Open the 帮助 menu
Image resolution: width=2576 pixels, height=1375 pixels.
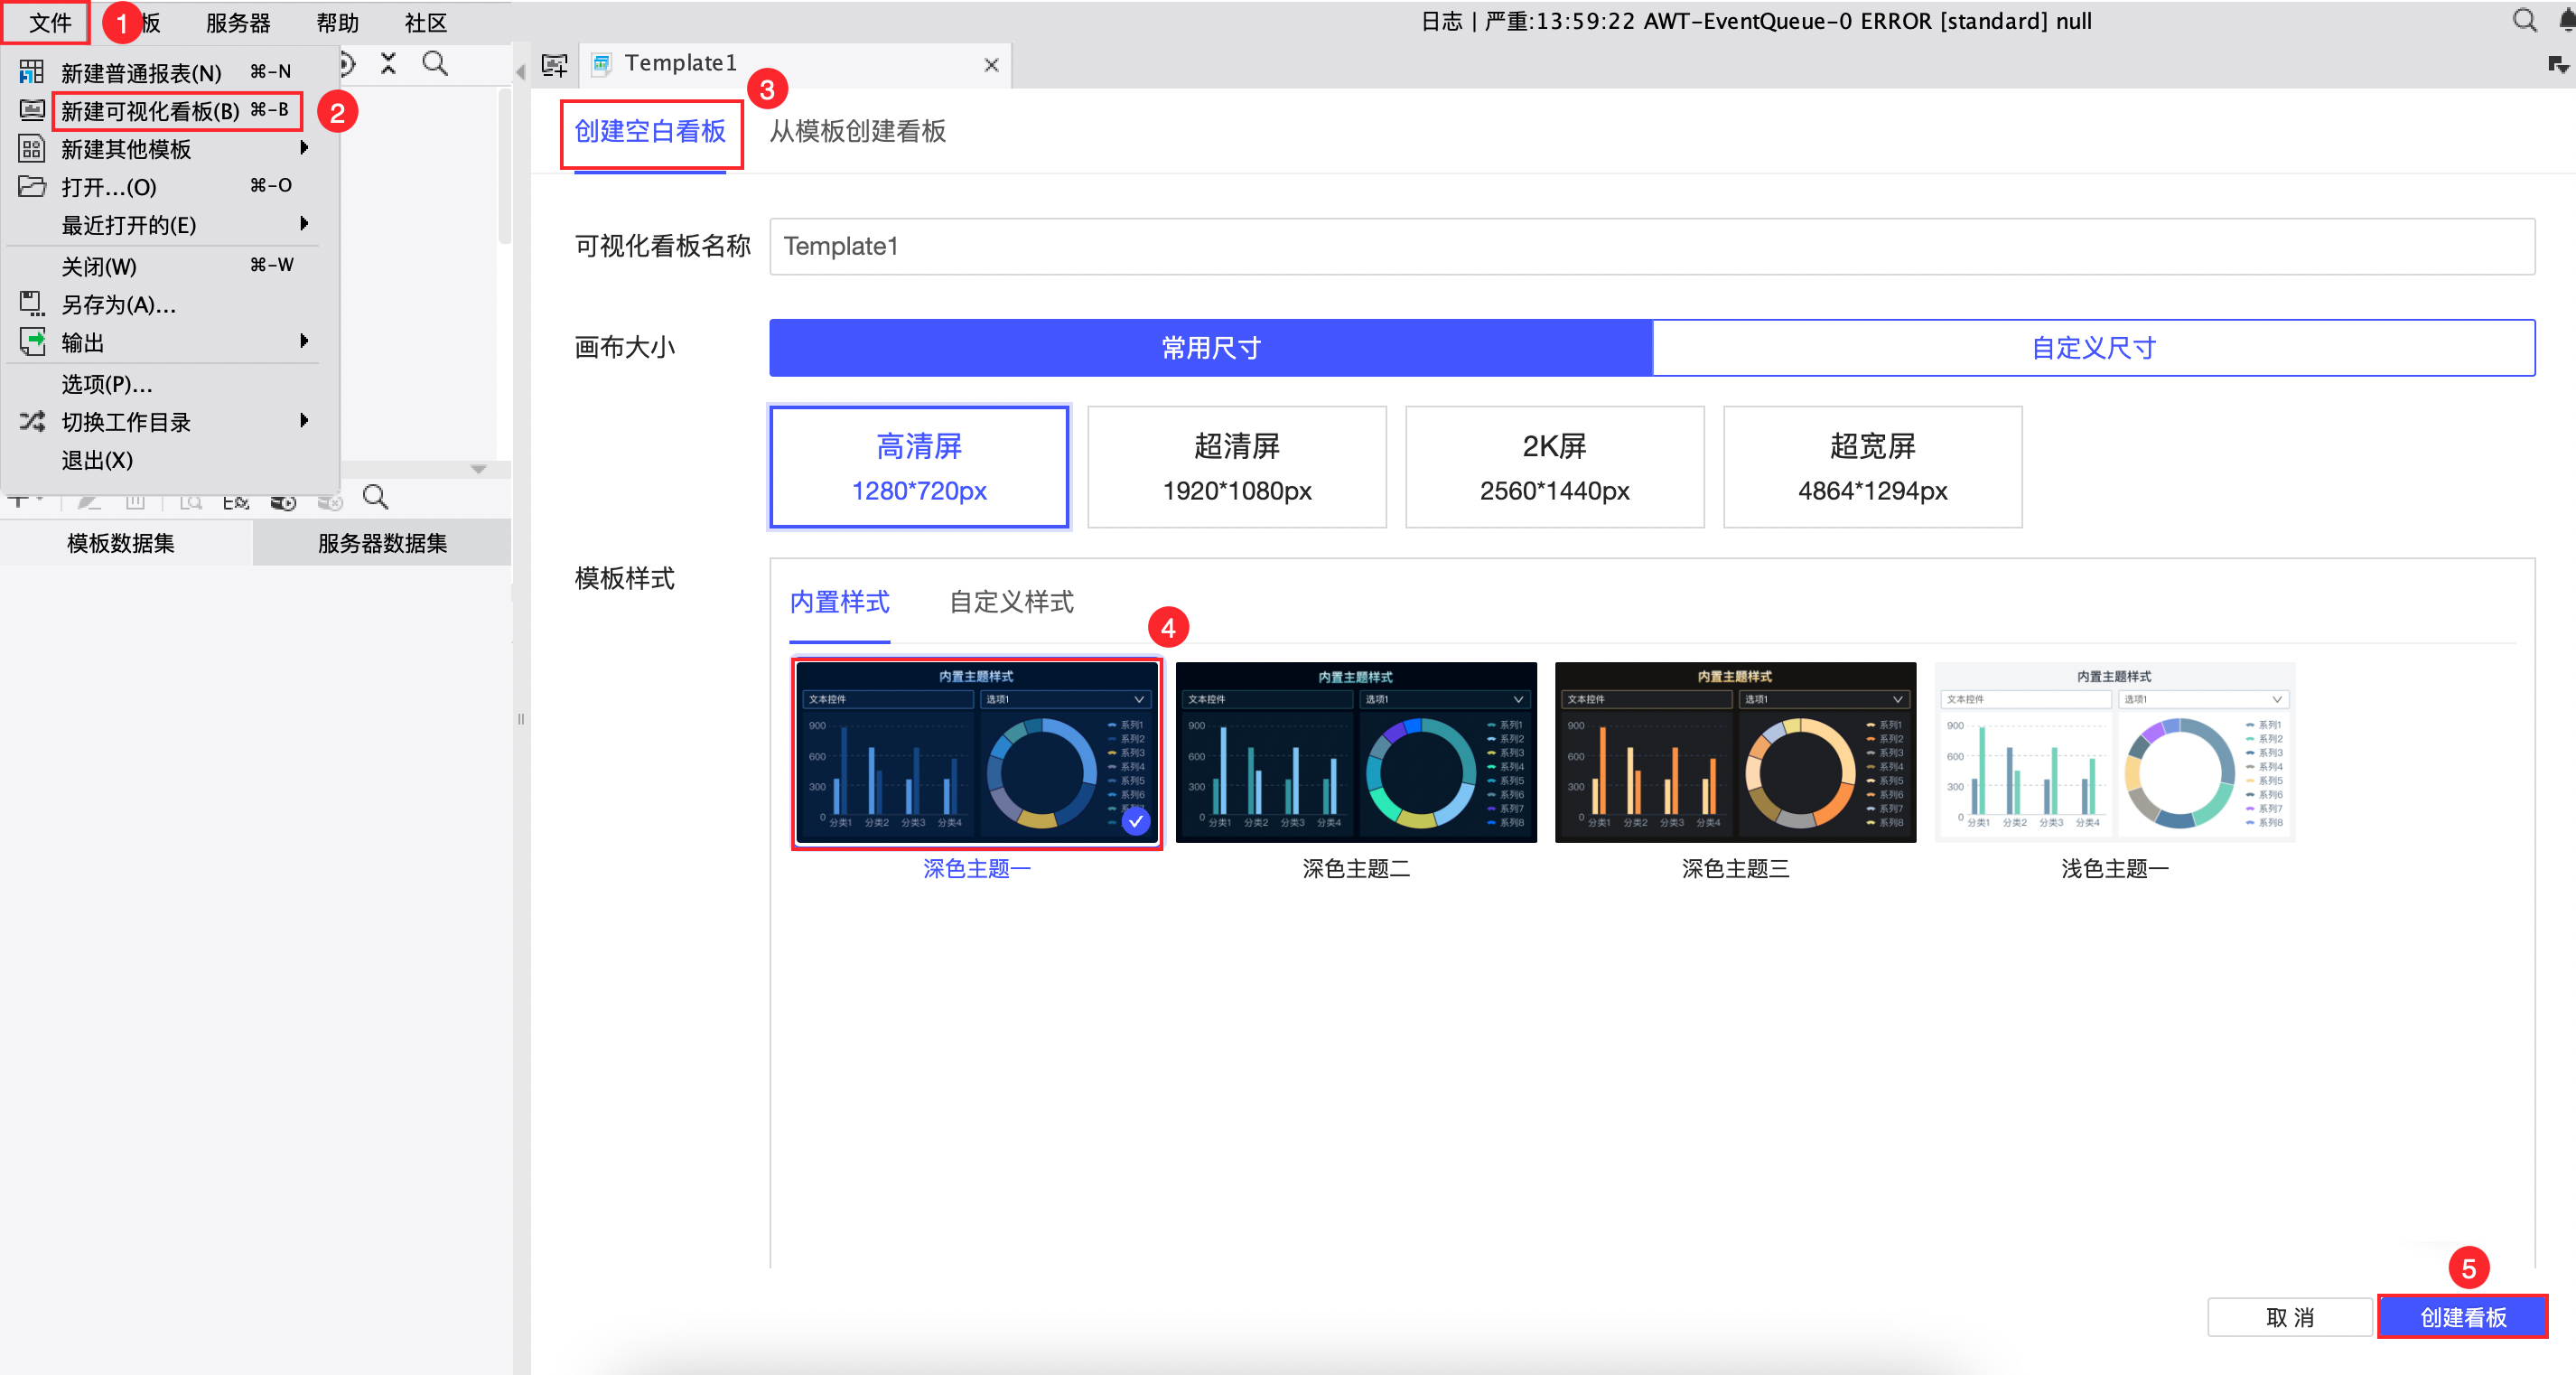(337, 21)
